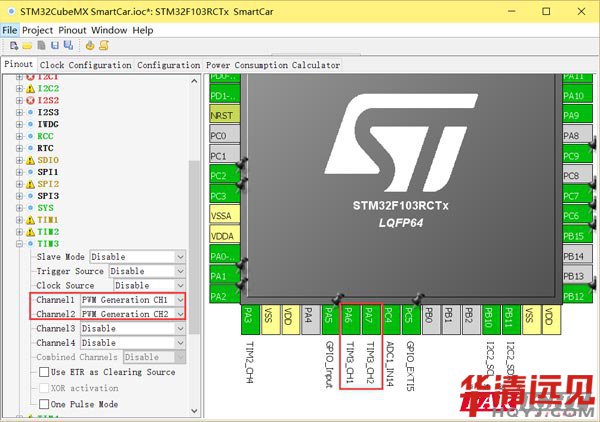The width and height of the screenshot is (600, 422).
Task: Select the TIM2 peripheral label
Action: pyautogui.click(x=48, y=232)
